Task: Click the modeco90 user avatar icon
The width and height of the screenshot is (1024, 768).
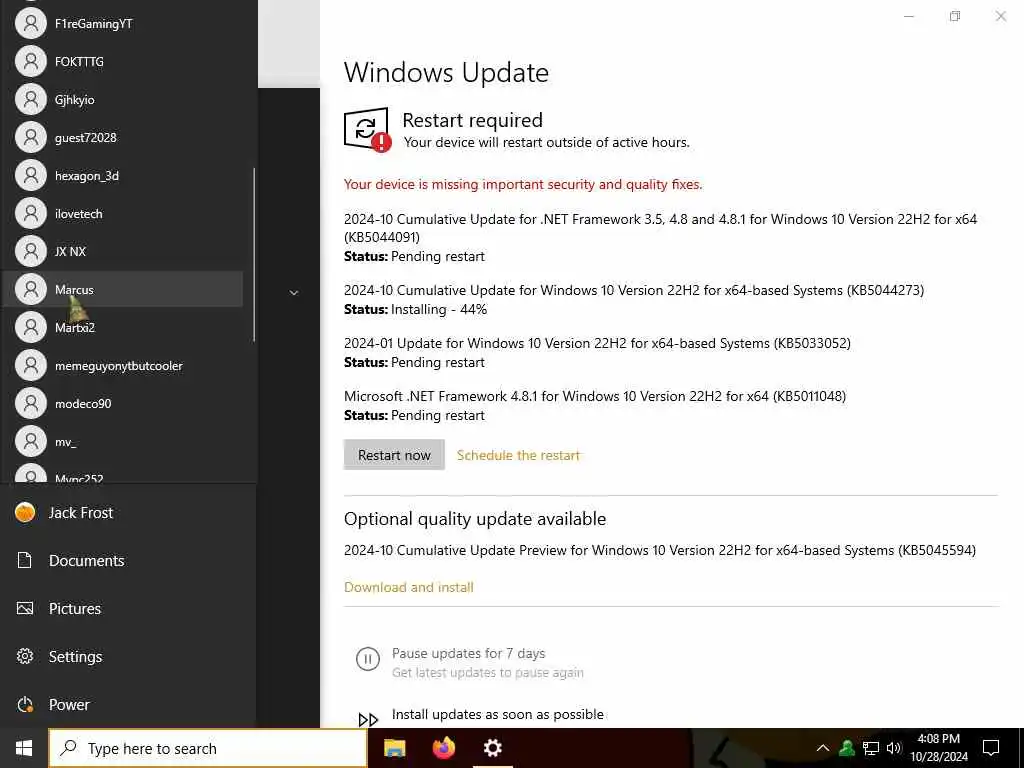Action: (x=31, y=404)
